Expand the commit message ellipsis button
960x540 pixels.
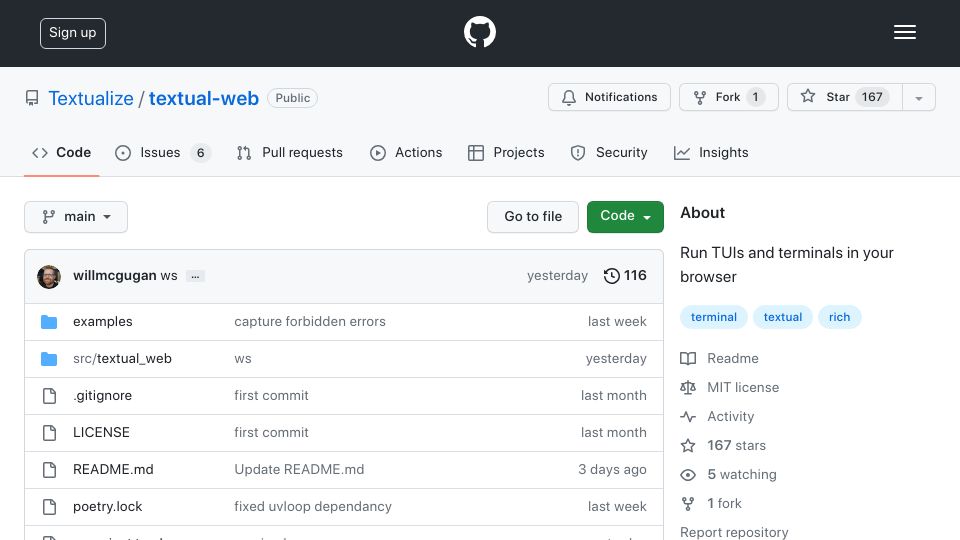point(195,277)
